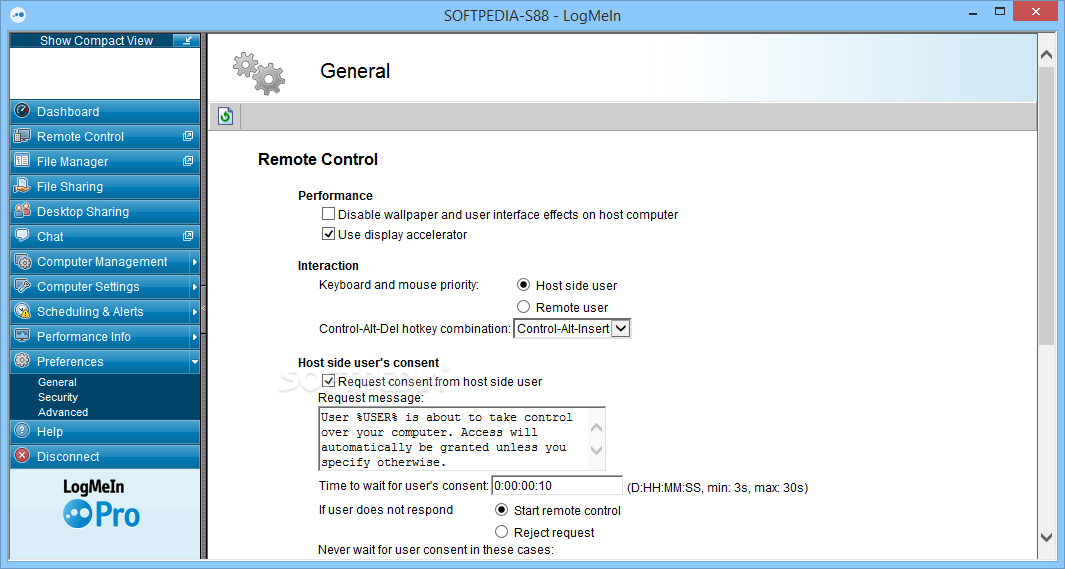Click Show Compact View button
The image size is (1065, 569).
coord(105,41)
